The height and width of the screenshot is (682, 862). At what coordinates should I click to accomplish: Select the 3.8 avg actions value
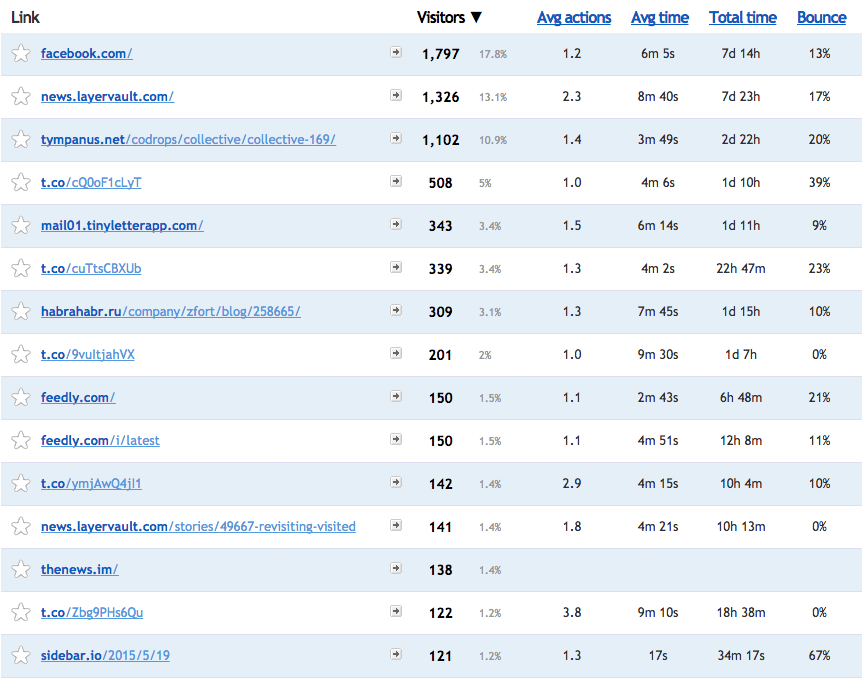coord(572,612)
